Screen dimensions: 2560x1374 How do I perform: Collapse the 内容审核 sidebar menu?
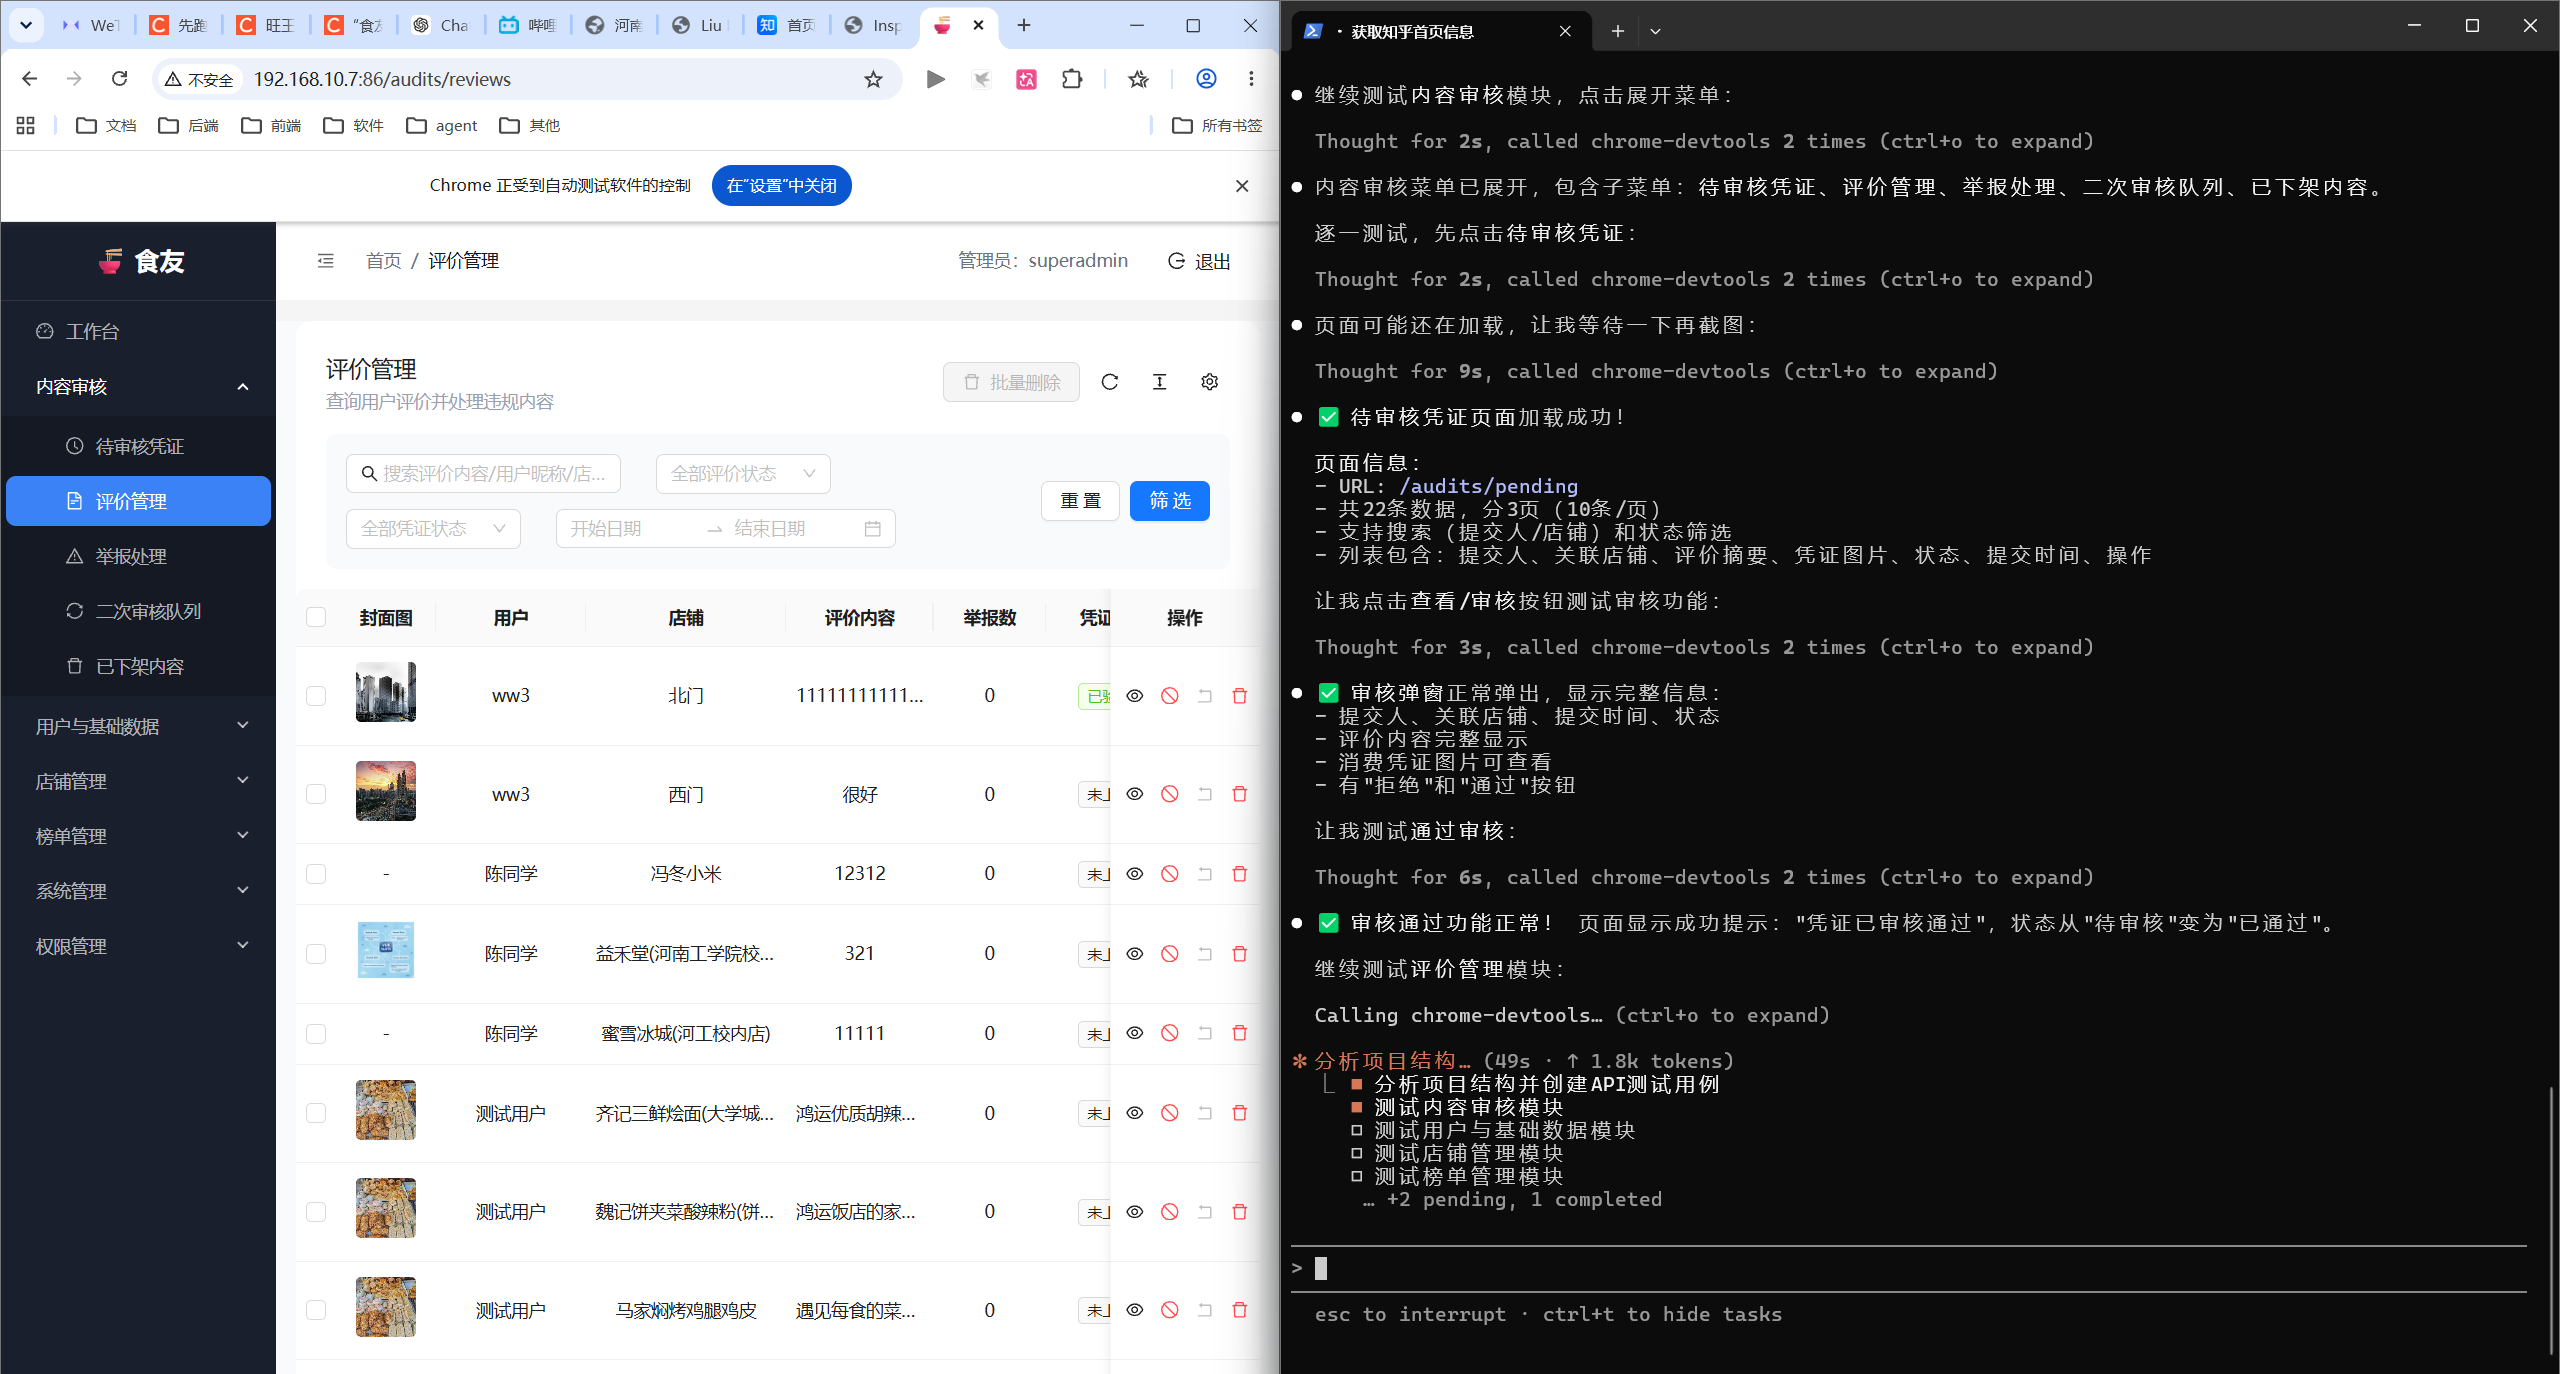point(138,387)
